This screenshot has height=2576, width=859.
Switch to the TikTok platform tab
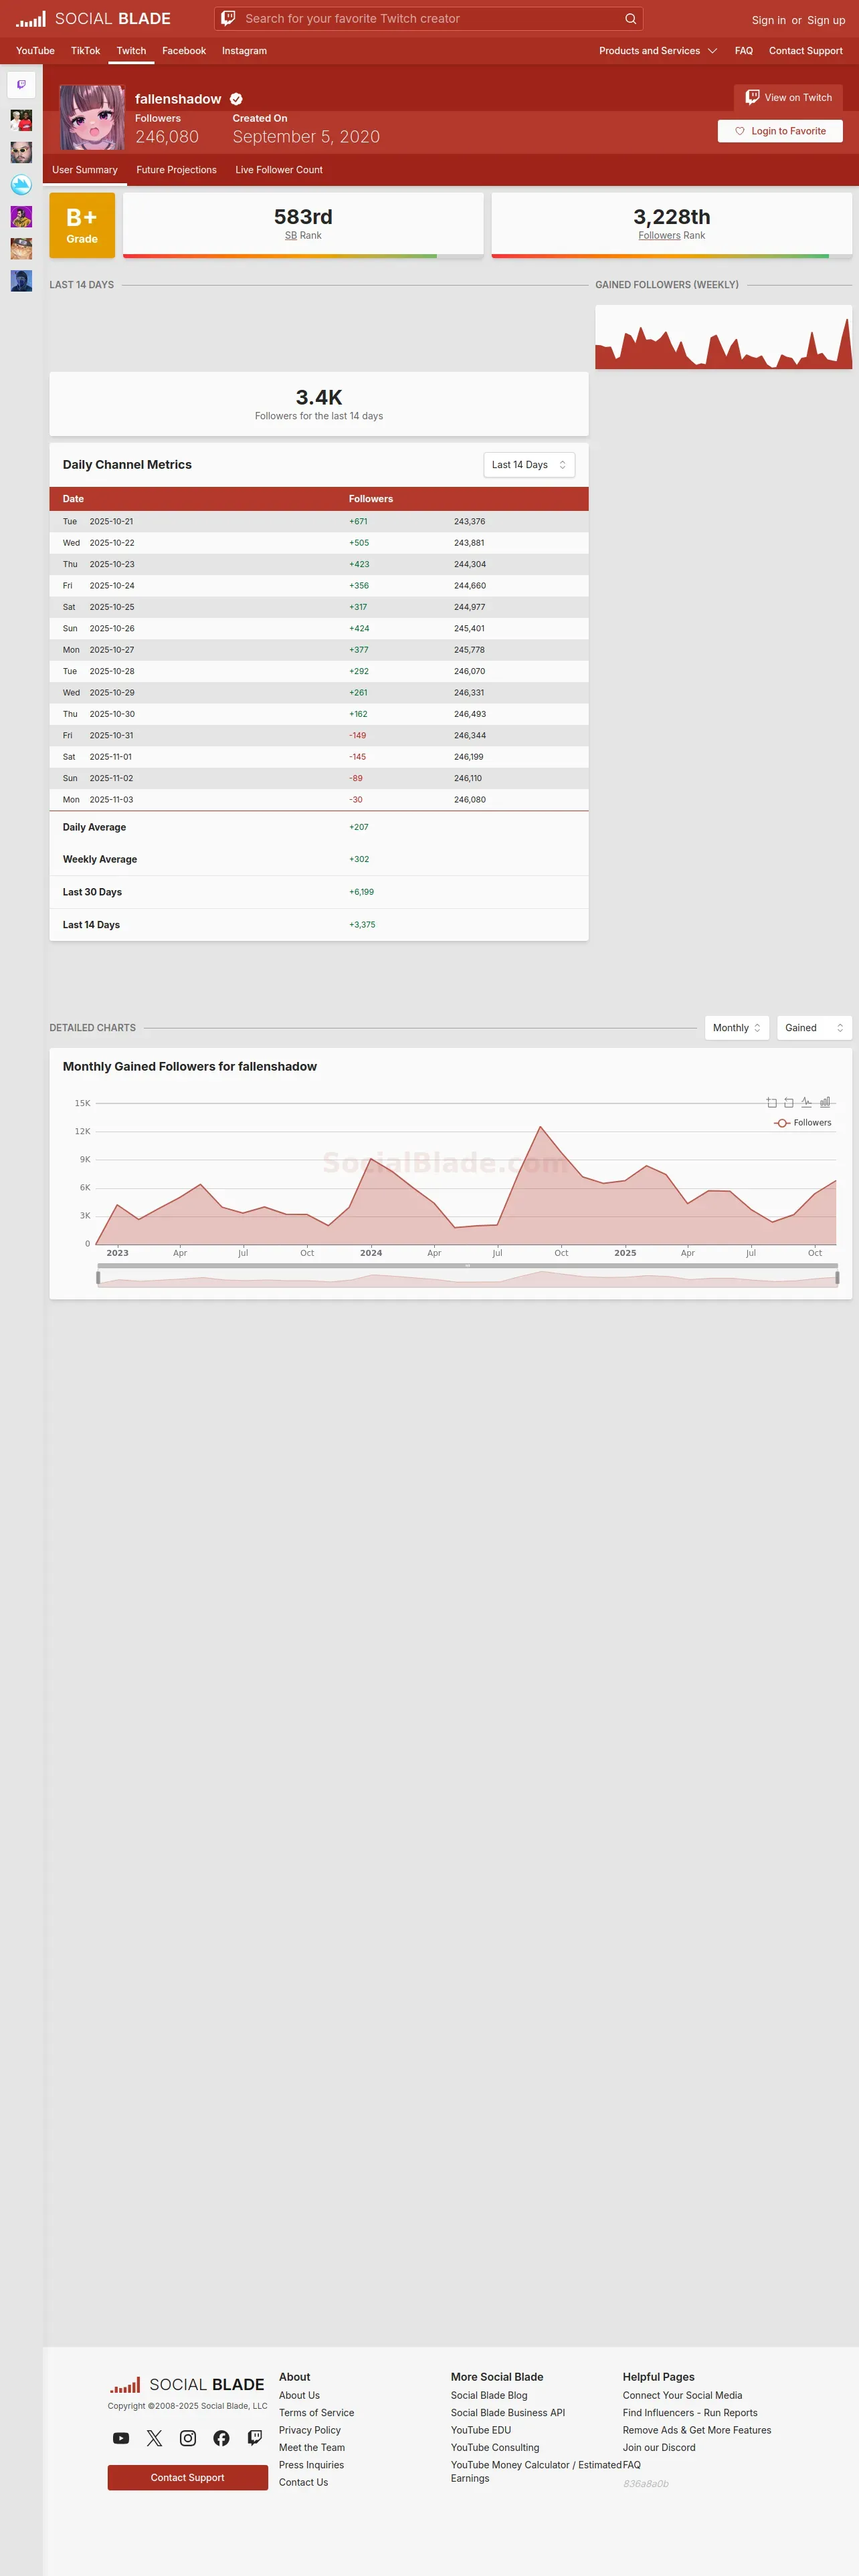[85, 51]
